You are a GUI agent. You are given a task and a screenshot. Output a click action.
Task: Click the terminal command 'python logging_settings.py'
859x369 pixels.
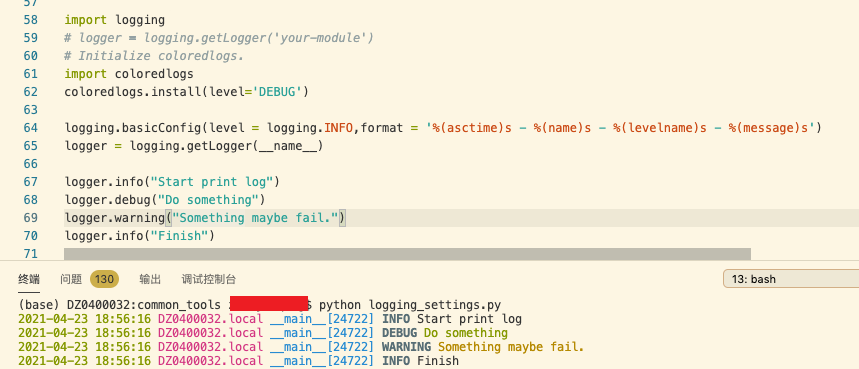[x=410, y=305]
